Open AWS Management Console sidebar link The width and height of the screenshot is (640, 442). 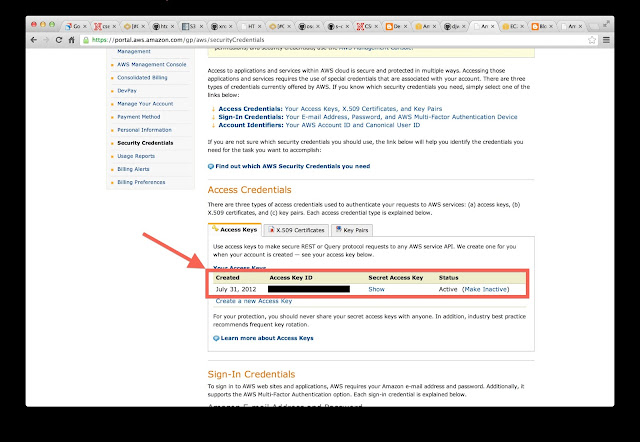tap(151, 64)
